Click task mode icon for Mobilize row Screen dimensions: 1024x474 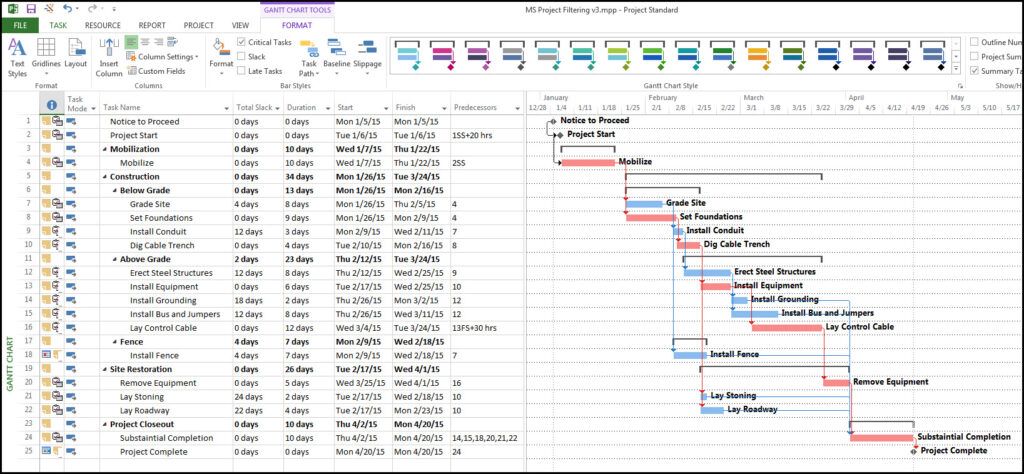tap(71, 163)
